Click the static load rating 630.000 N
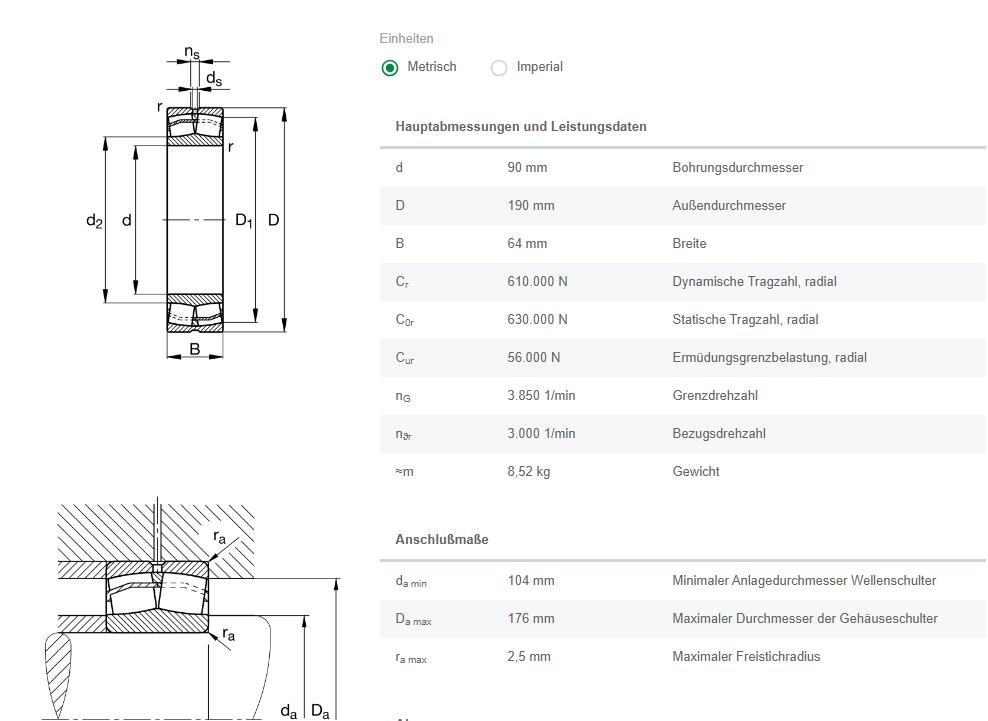The image size is (988, 721). (537, 320)
